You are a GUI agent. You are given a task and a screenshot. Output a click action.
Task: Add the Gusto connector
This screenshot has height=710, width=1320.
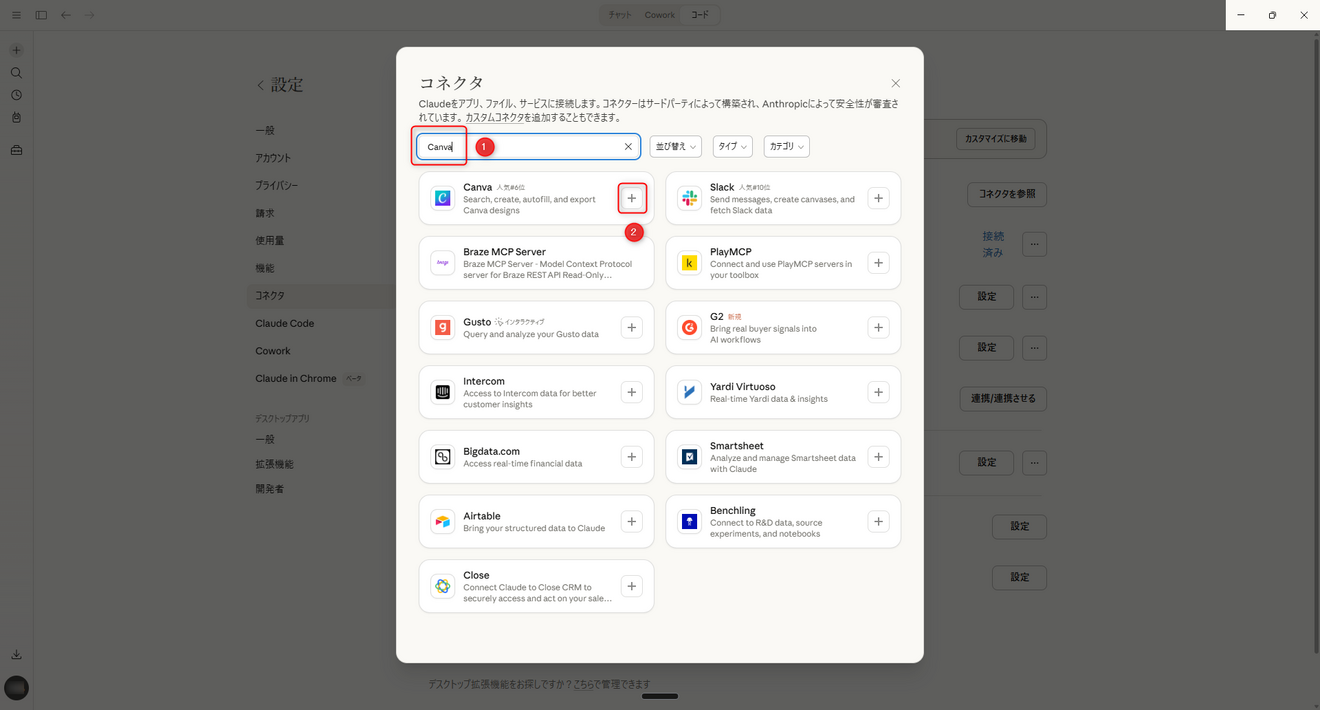click(632, 327)
